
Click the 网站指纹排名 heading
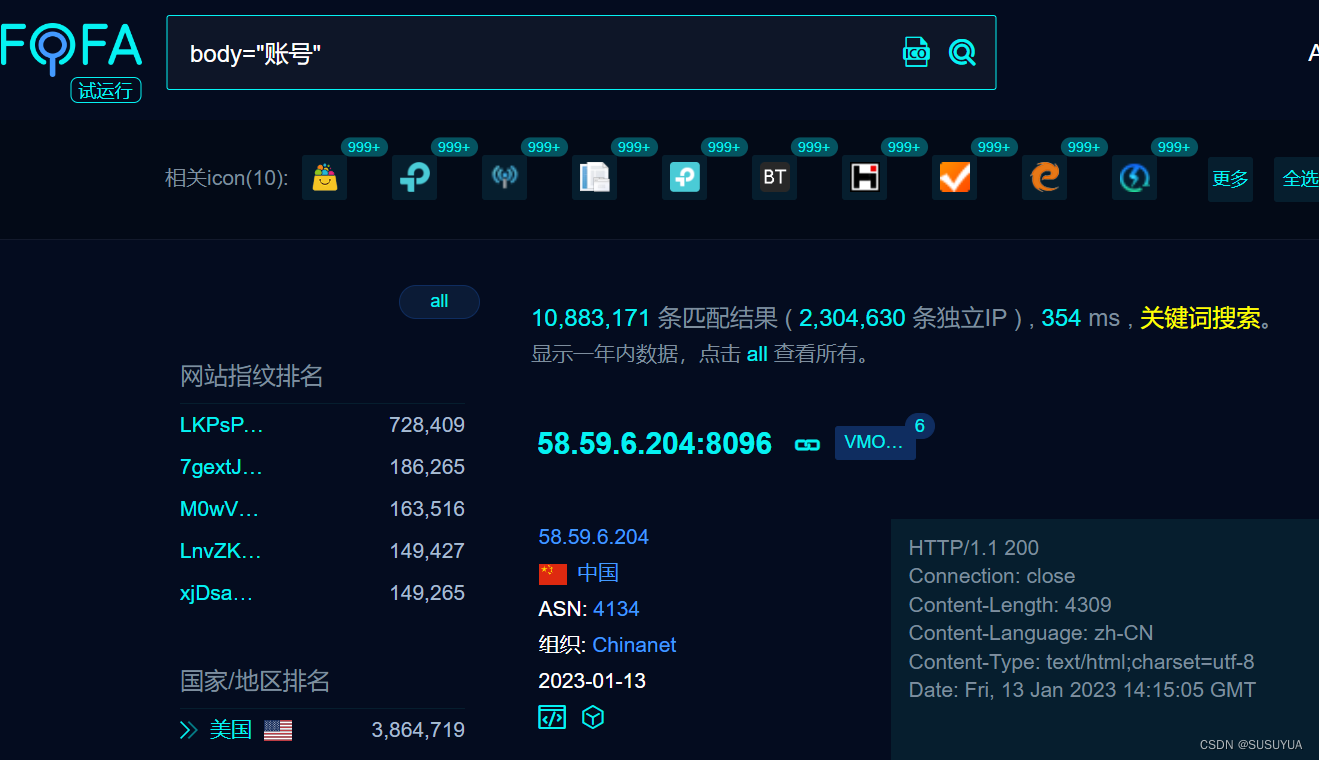point(252,377)
